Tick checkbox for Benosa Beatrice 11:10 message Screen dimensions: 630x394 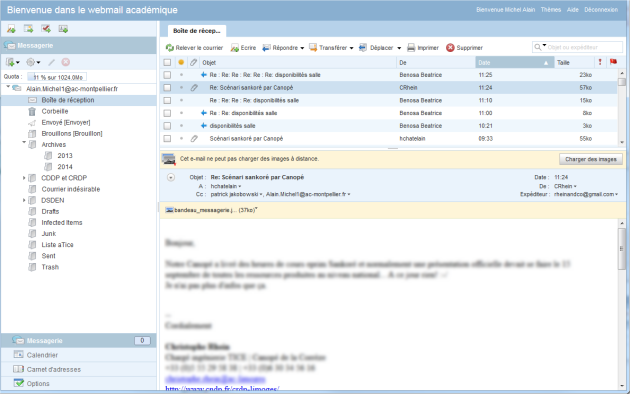[x=167, y=100]
